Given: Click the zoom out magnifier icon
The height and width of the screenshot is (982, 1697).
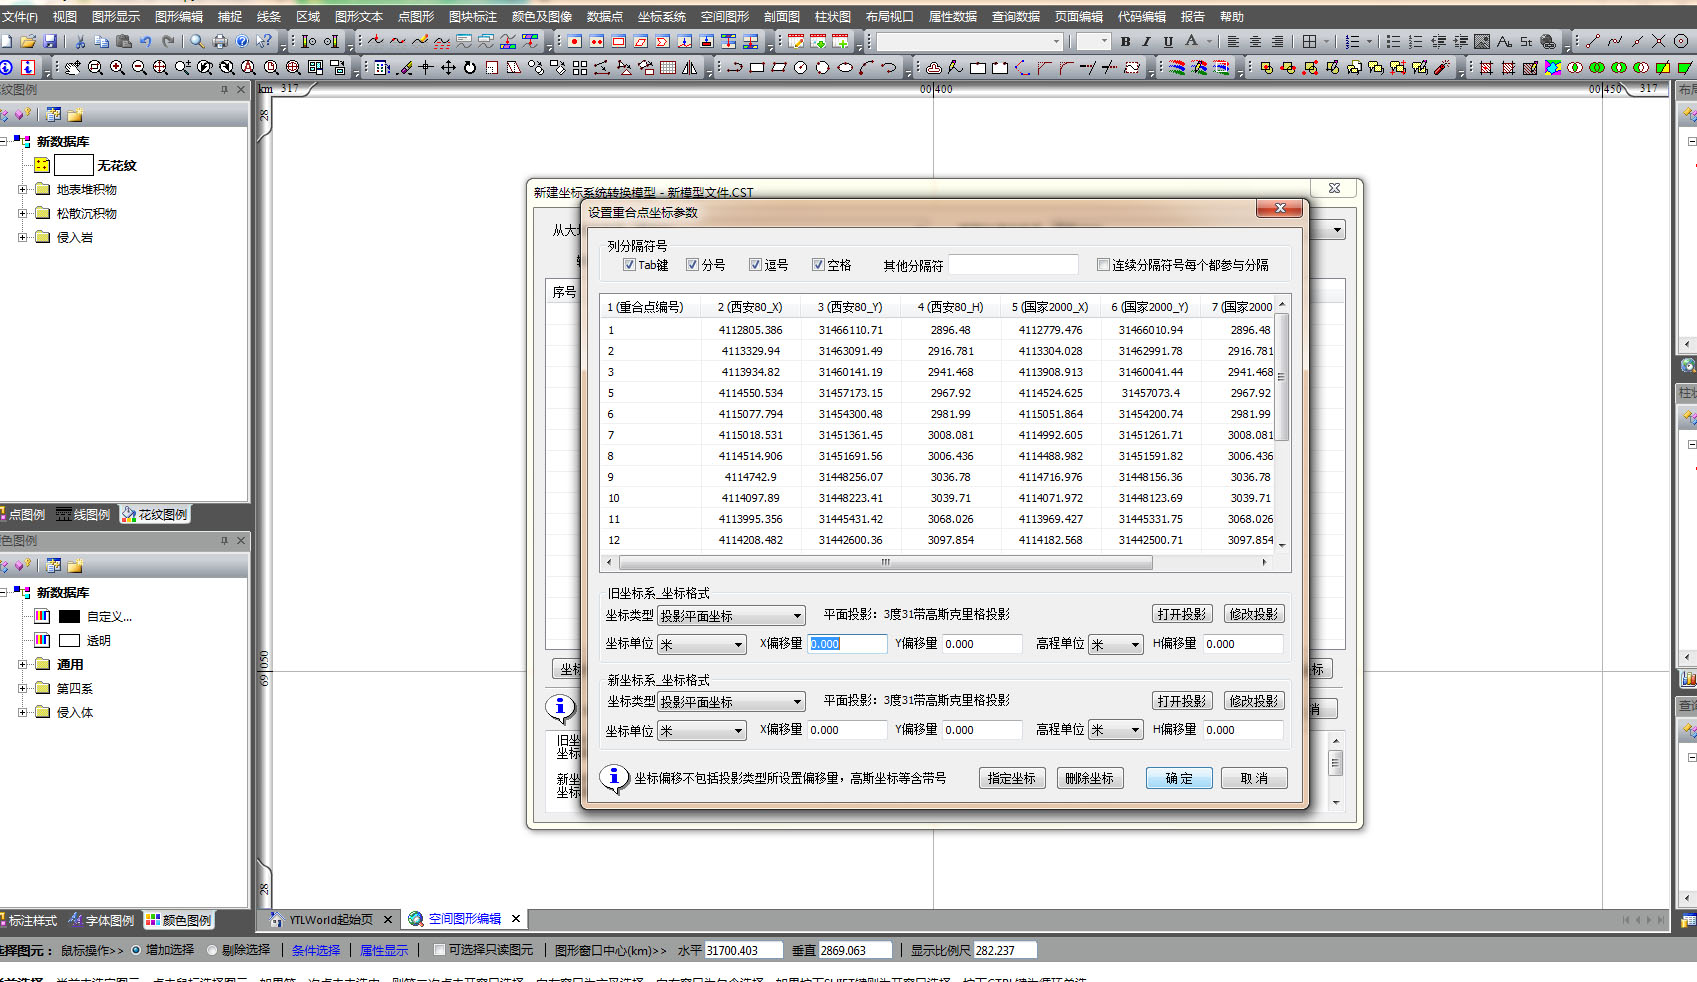Looking at the screenshot, I should [x=139, y=67].
